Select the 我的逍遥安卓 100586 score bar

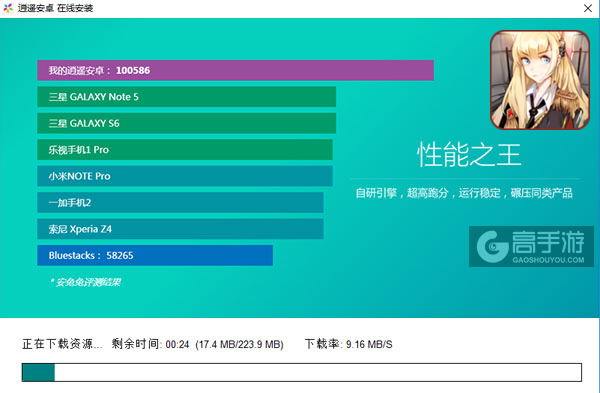[235, 70]
